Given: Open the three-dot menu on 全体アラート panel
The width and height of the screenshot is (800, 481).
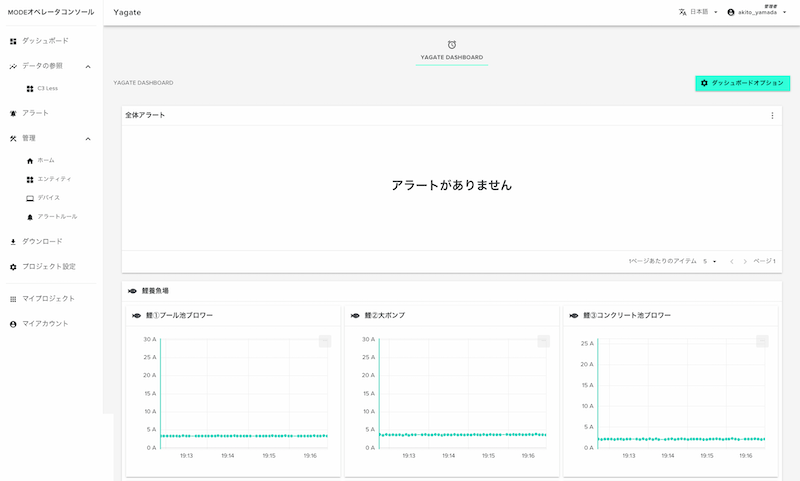Looking at the screenshot, I should coord(772,116).
